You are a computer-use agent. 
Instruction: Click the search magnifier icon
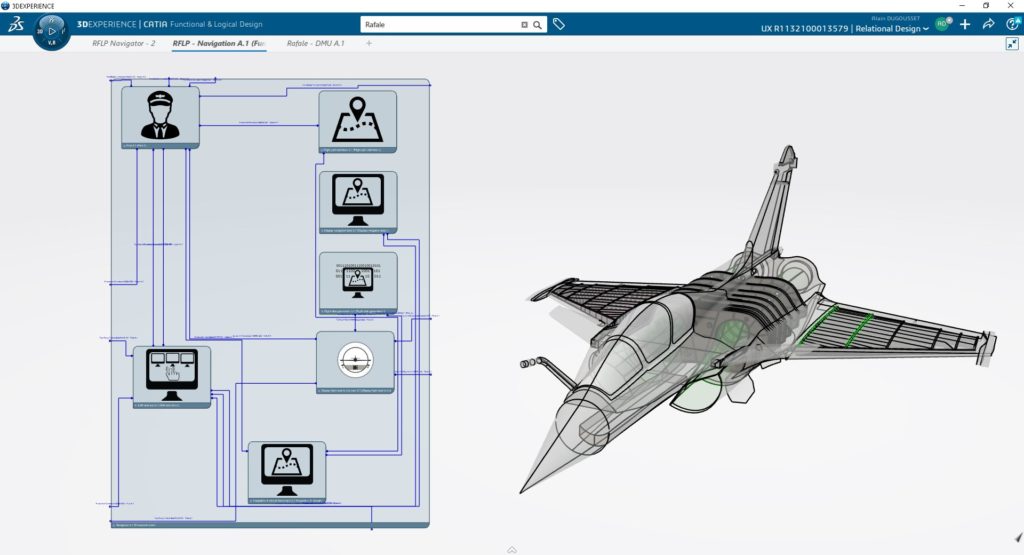[537, 25]
